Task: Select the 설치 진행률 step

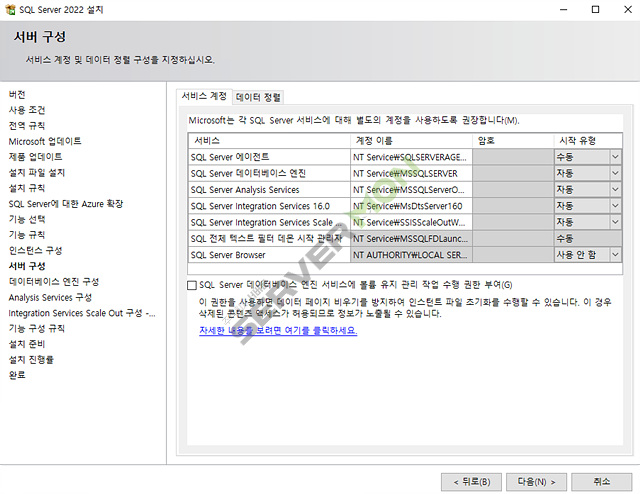Action: tap(31, 360)
